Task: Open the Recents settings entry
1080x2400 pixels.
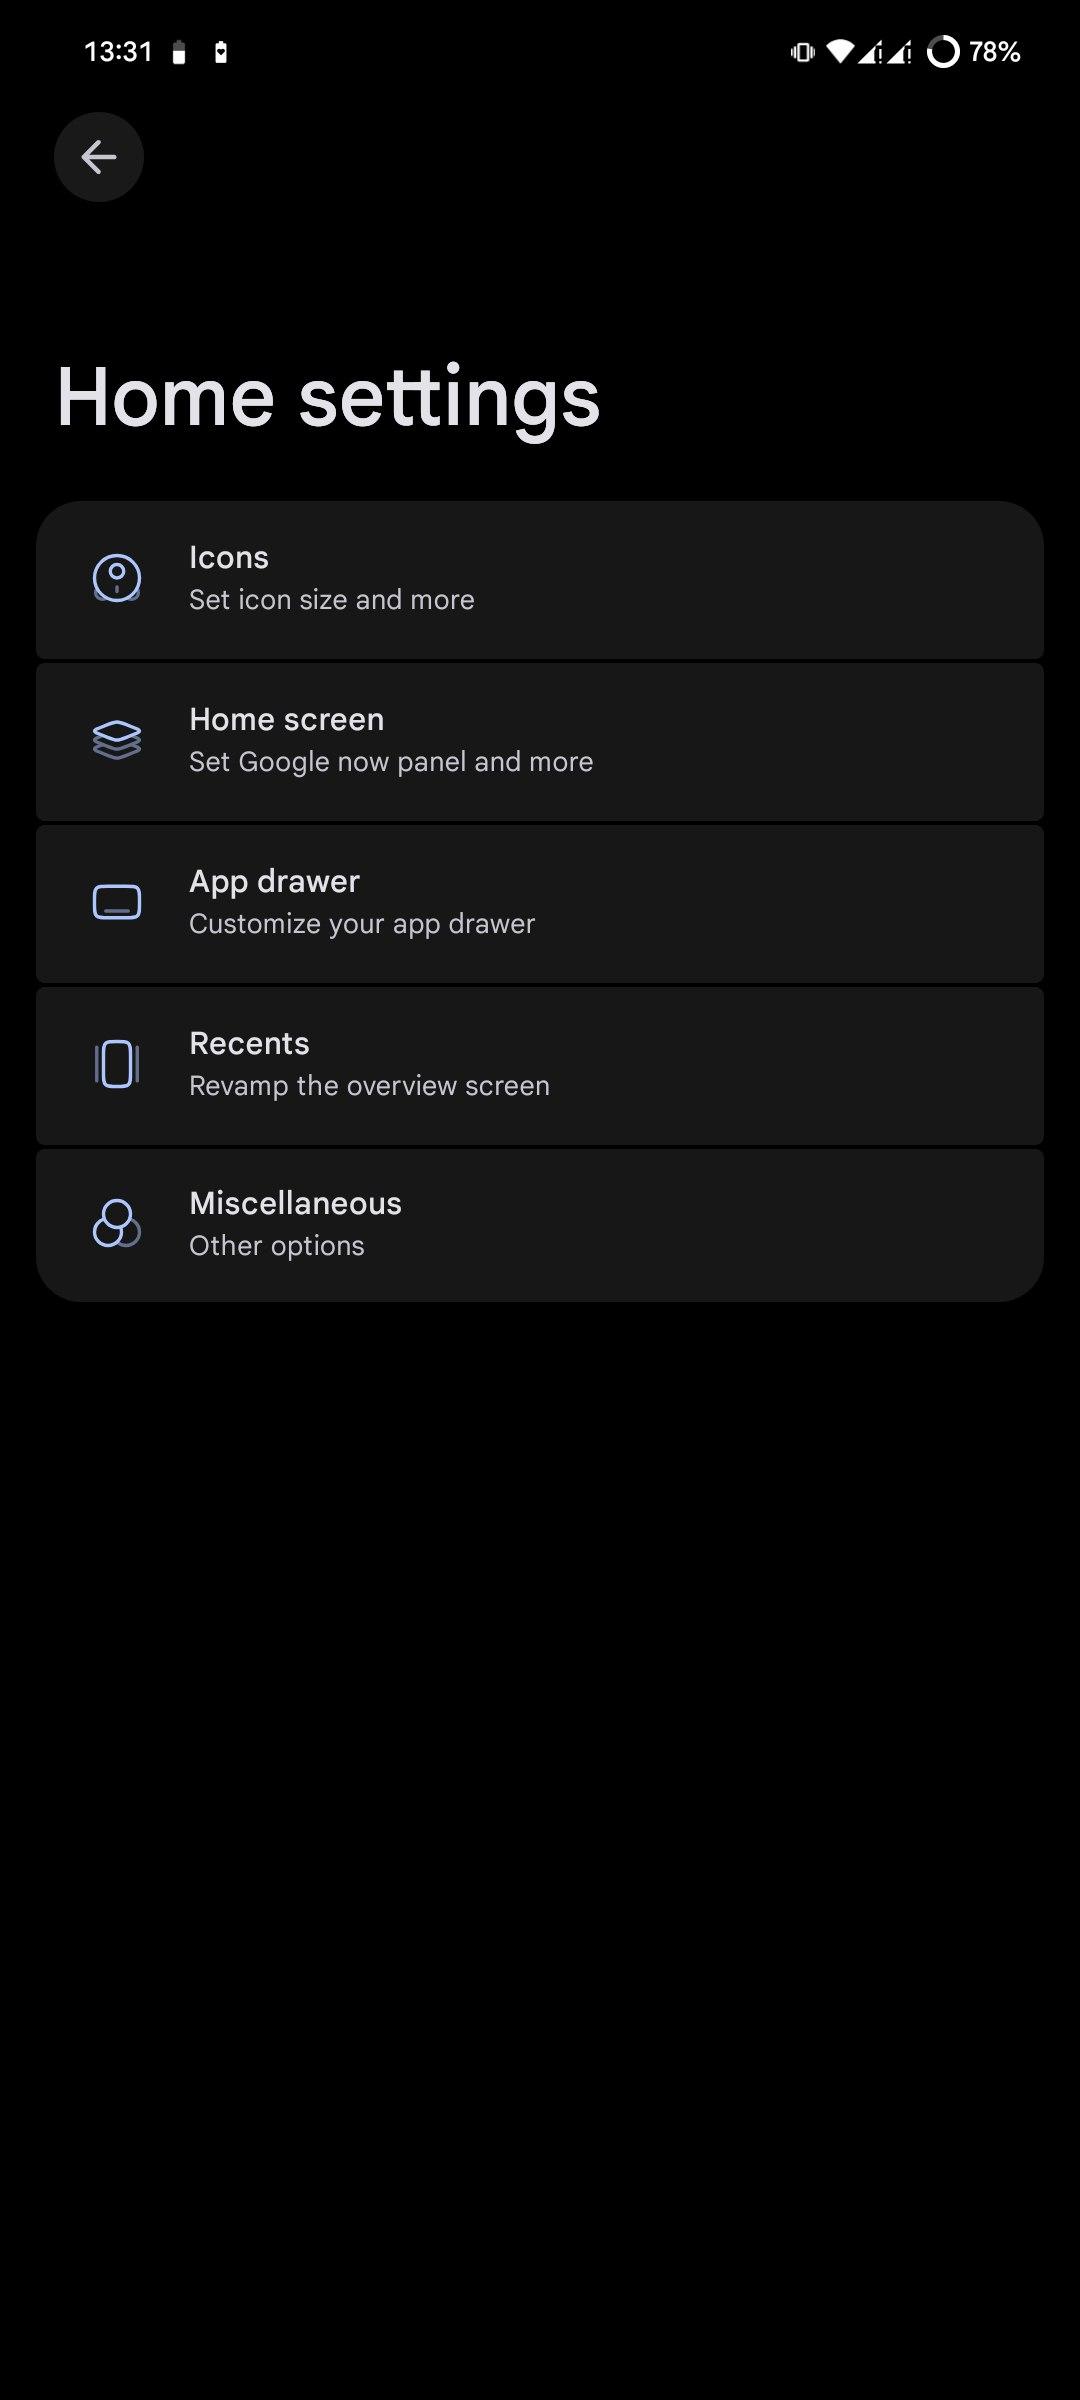Action: [540, 1066]
